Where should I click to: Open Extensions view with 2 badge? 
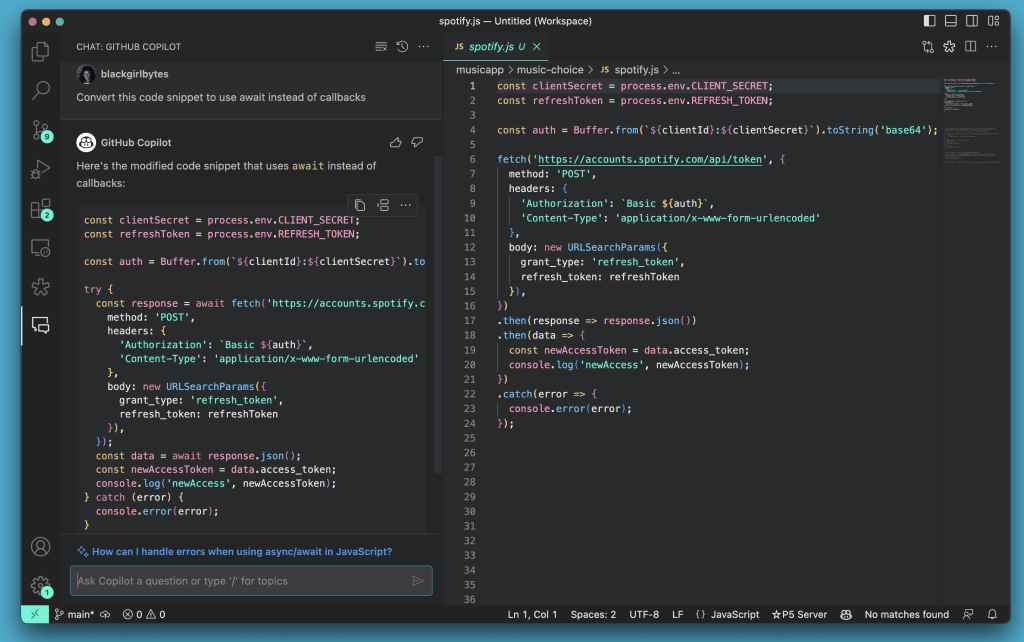point(40,209)
